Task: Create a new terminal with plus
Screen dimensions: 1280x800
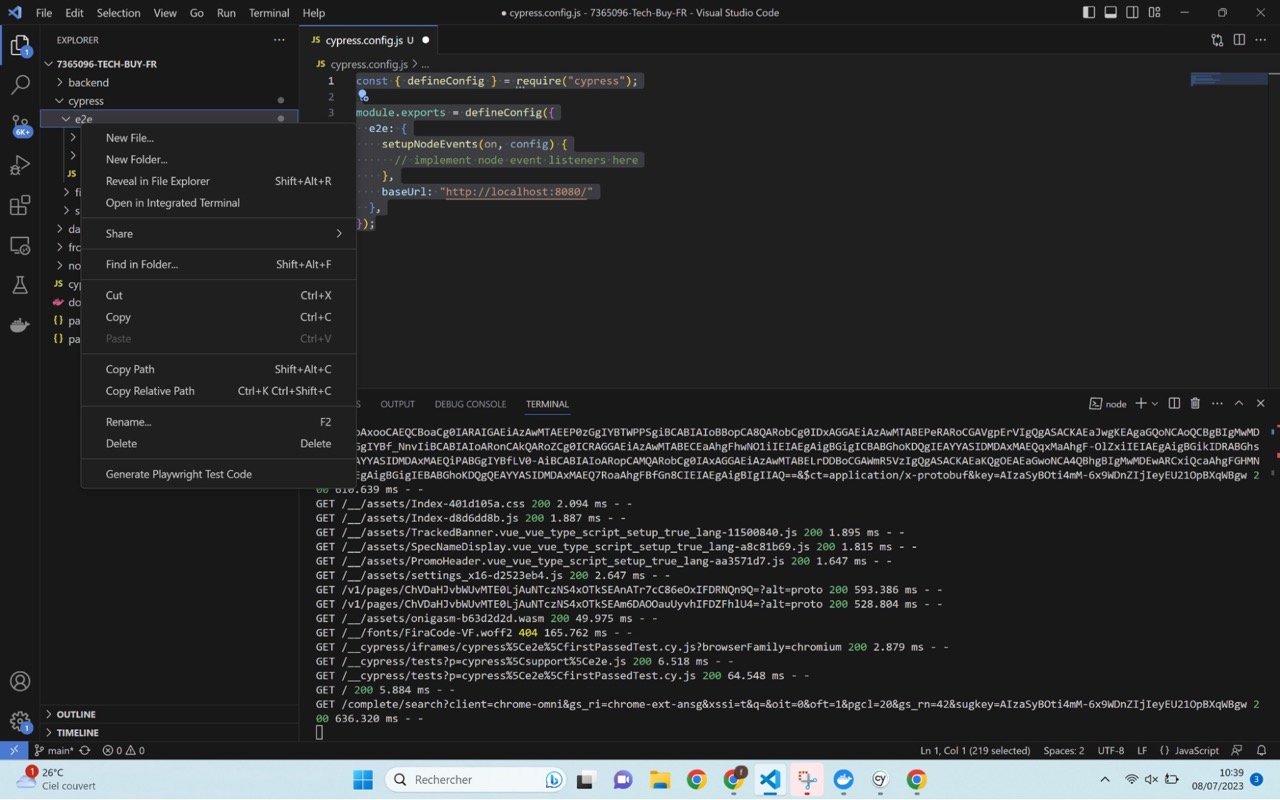Action: [1140, 403]
